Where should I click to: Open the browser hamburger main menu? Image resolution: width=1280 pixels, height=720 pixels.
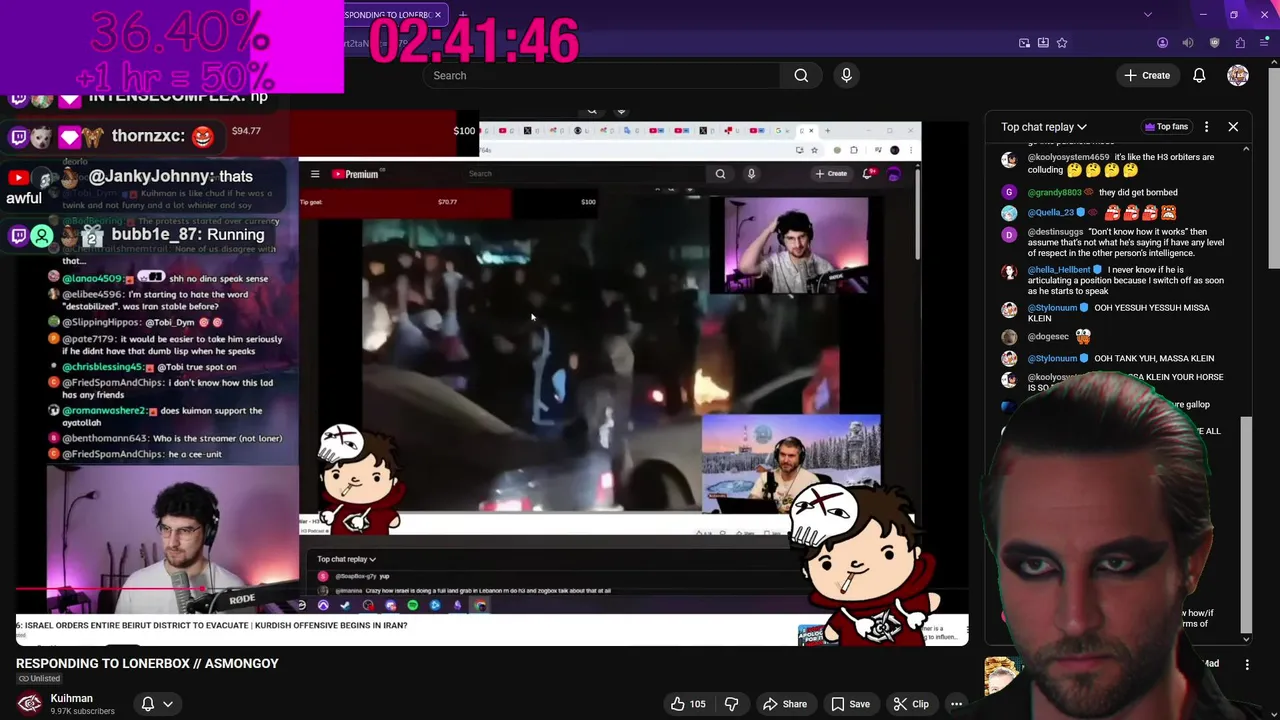pyautogui.click(x=1265, y=43)
